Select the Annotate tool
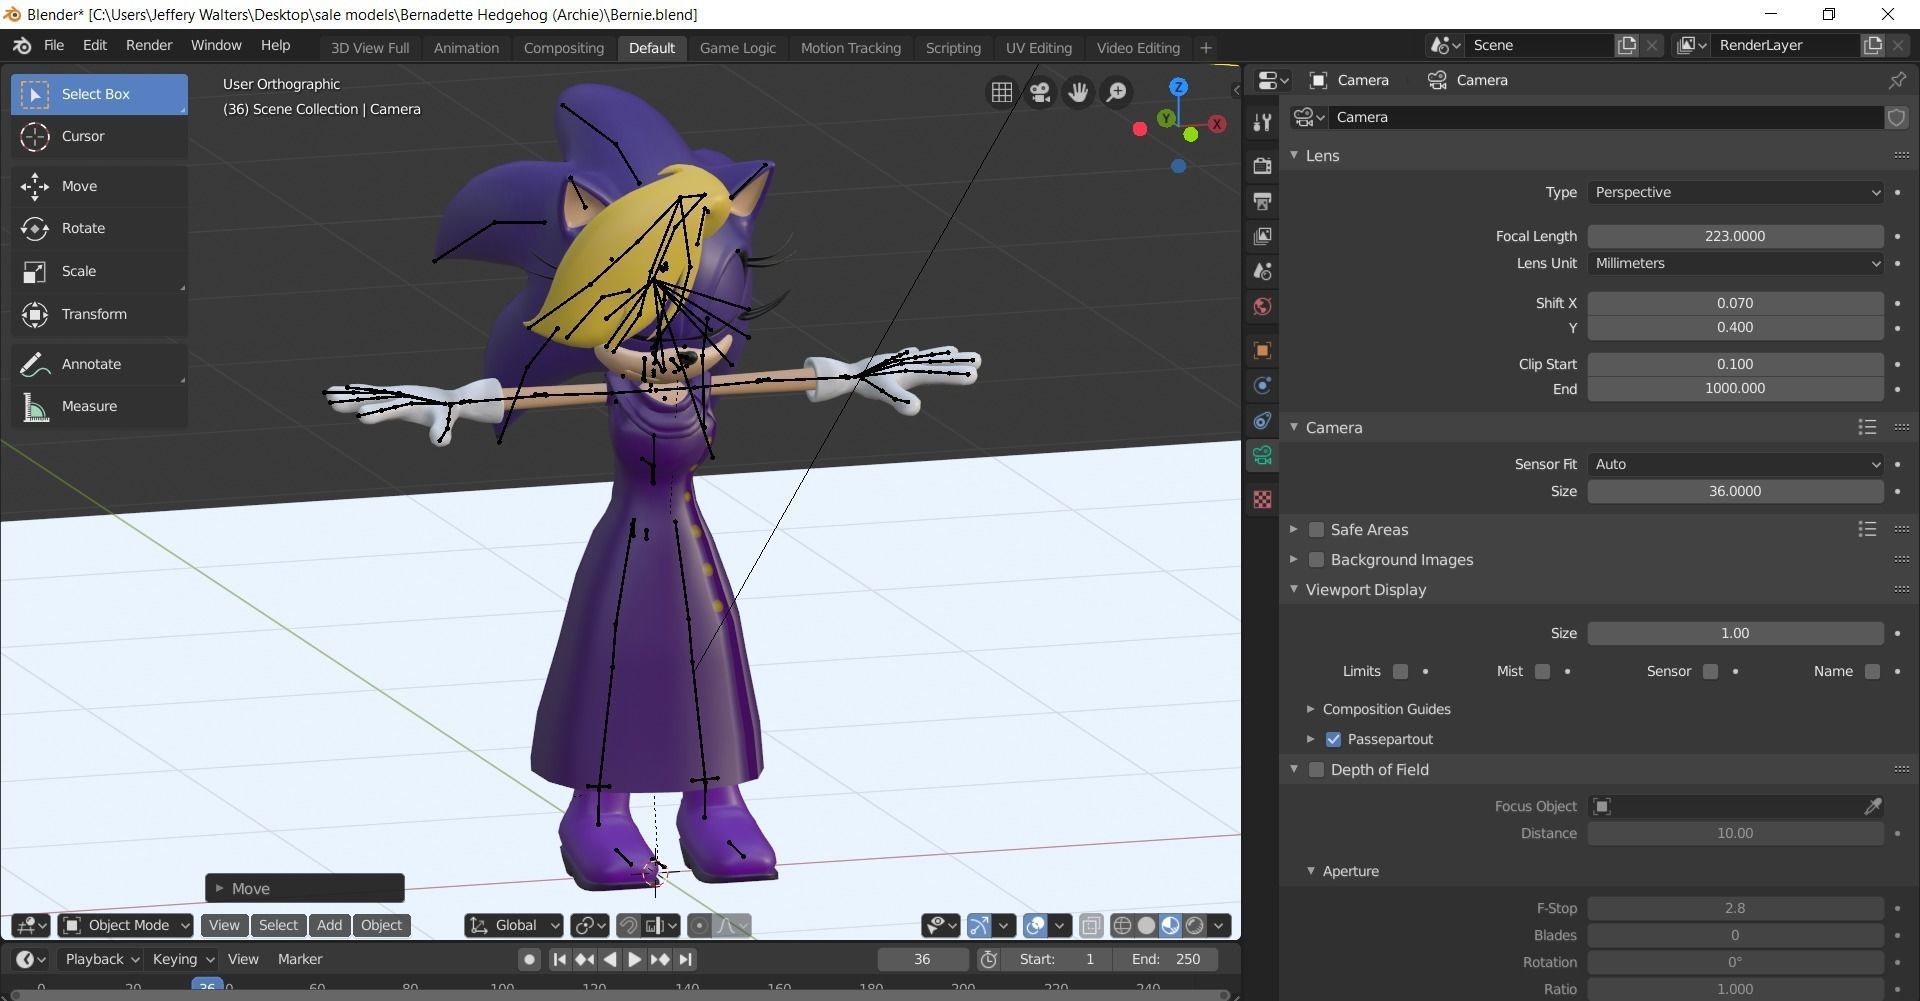The height and width of the screenshot is (1001, 1920). click(x=99, y=364)
